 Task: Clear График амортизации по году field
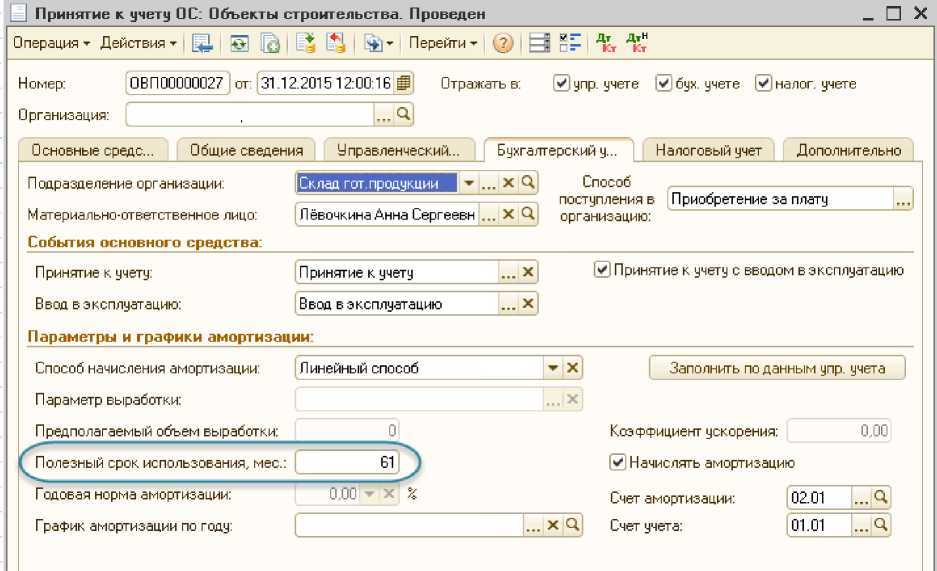coord(553,526)
